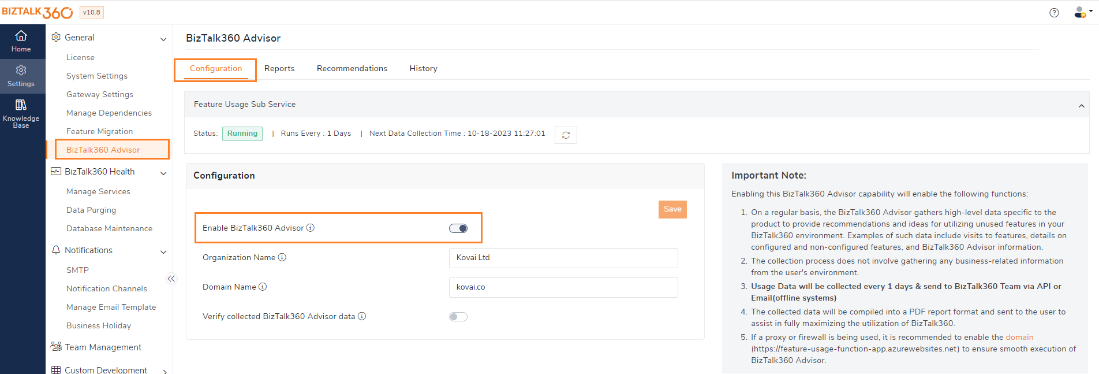Image resolution: width=1099 pixels, height=374 pixels.
Task: Open the Home section in sidebar
Action: click(21, 42)
